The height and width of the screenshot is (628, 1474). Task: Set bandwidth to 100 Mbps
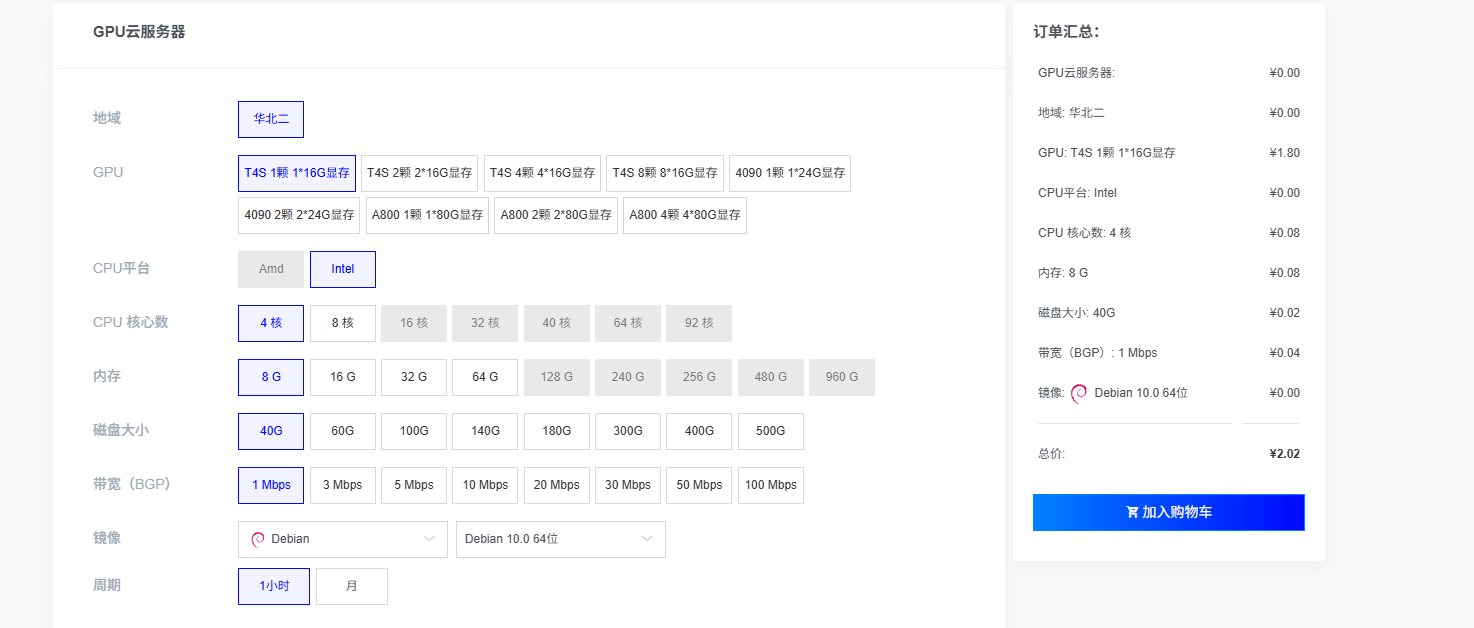click(x=771, y=485)
